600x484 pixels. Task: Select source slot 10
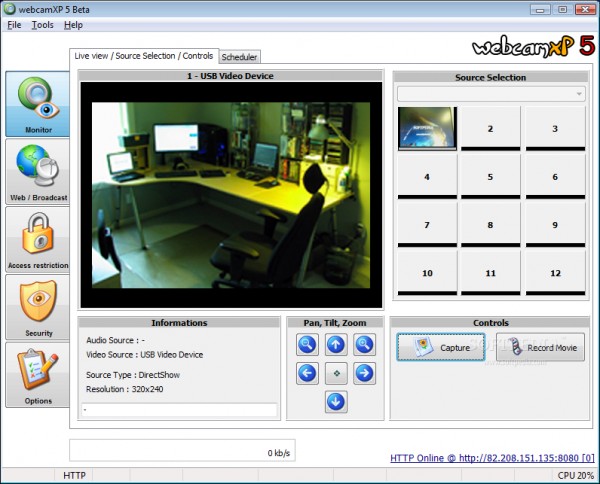coord(427,273)
